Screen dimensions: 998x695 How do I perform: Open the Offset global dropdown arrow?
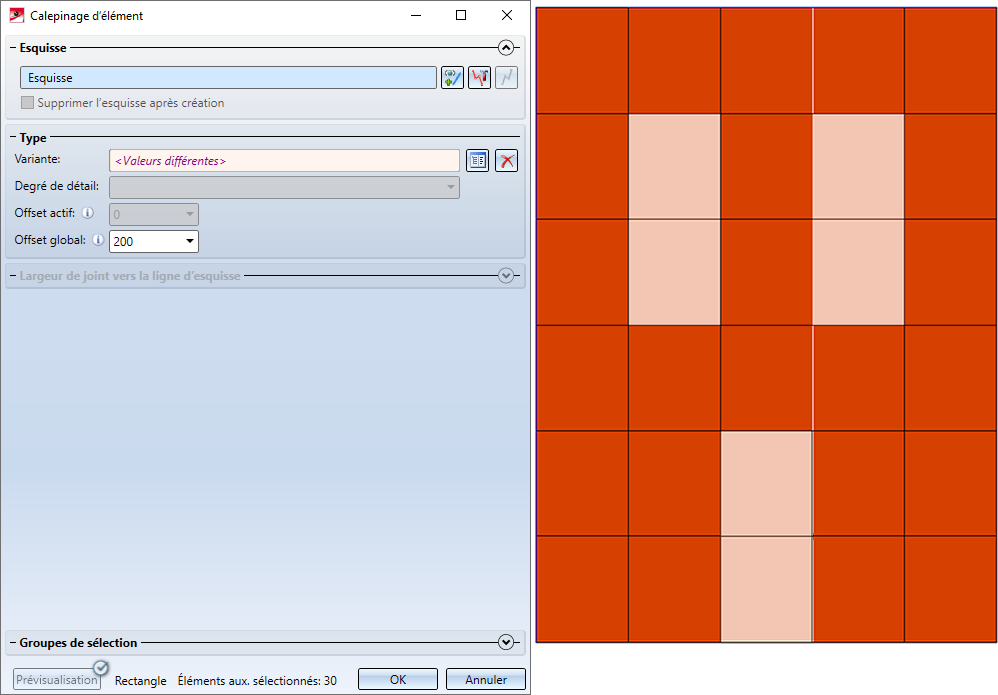click(190, 241)
